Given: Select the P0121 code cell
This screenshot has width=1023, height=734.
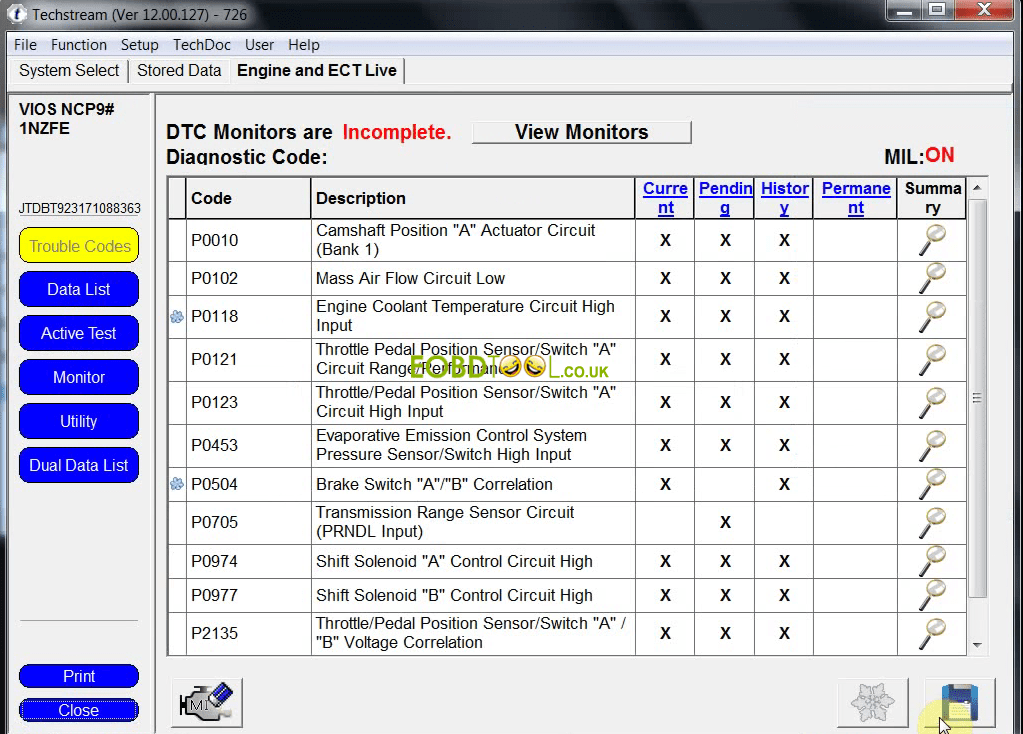Looking at the screenshot, I should click(249, 359).
